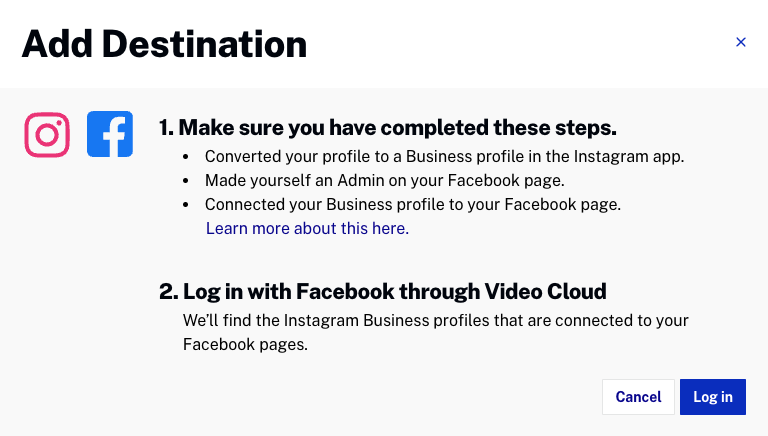Image resolution: width=768 pixels, height=436 pixels.
Task: Click the step number '2.' in the second heading
Action: pyautogui.click(x=168, y=292)
